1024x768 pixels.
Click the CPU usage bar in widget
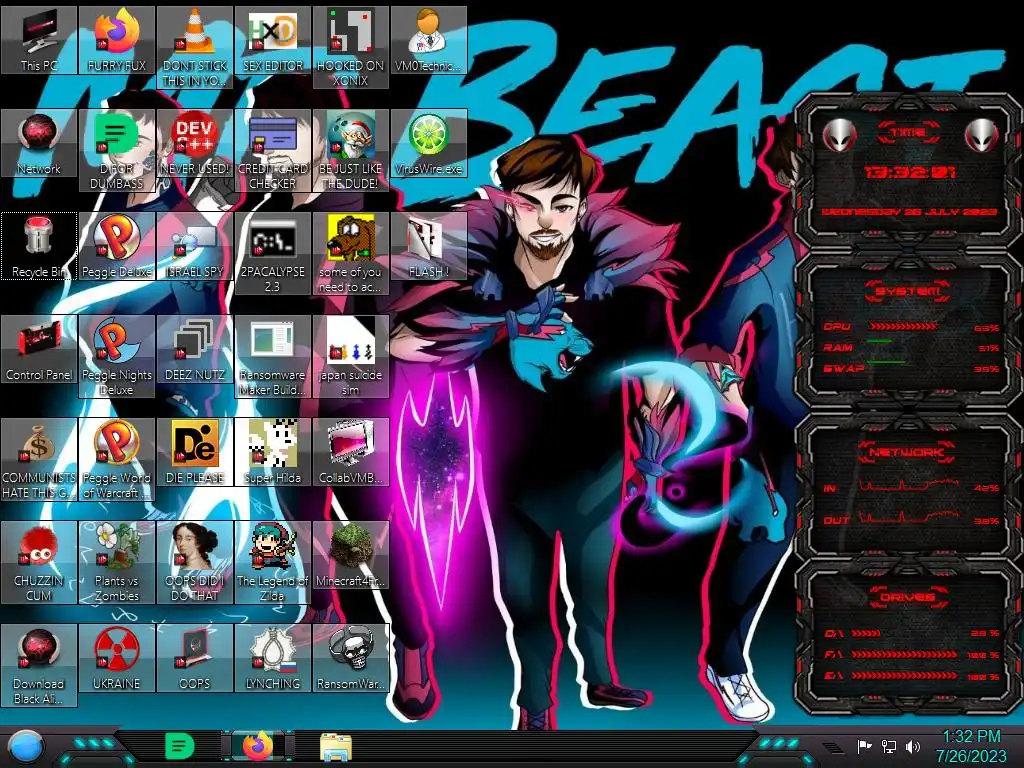pyautogui.click(x=903, y=326)
